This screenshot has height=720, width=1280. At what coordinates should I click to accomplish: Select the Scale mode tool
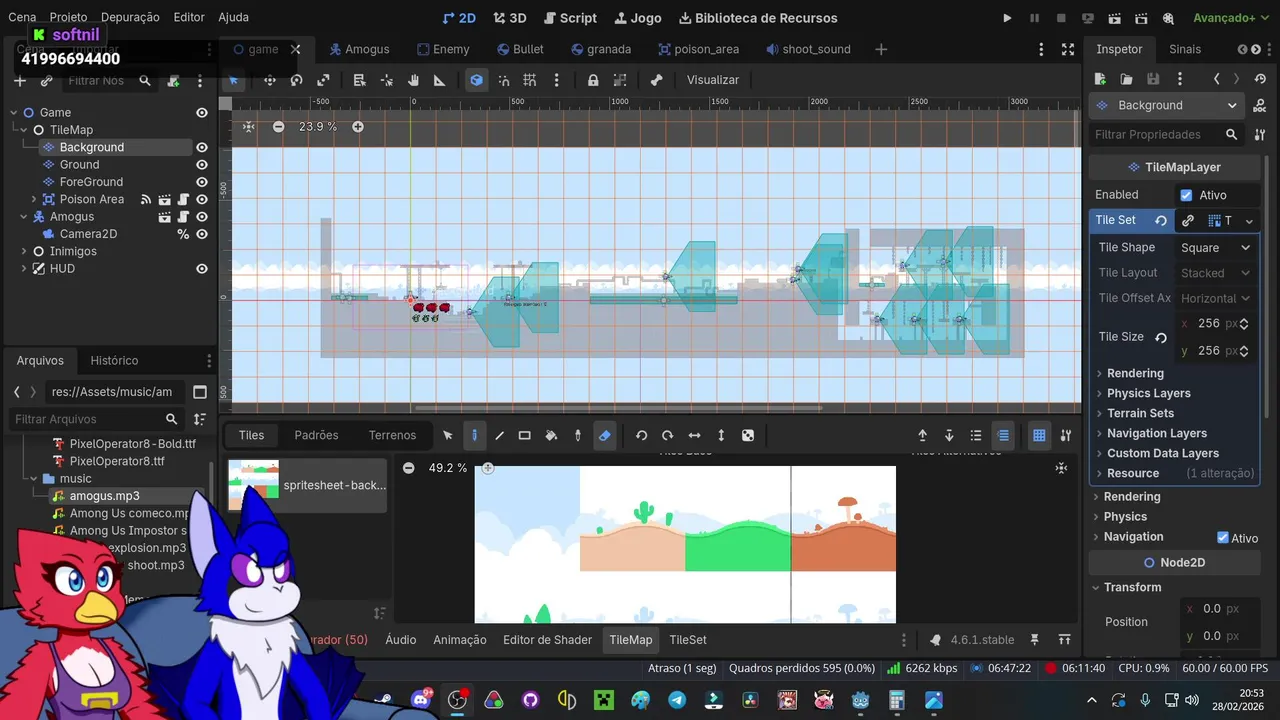(323, 80)
